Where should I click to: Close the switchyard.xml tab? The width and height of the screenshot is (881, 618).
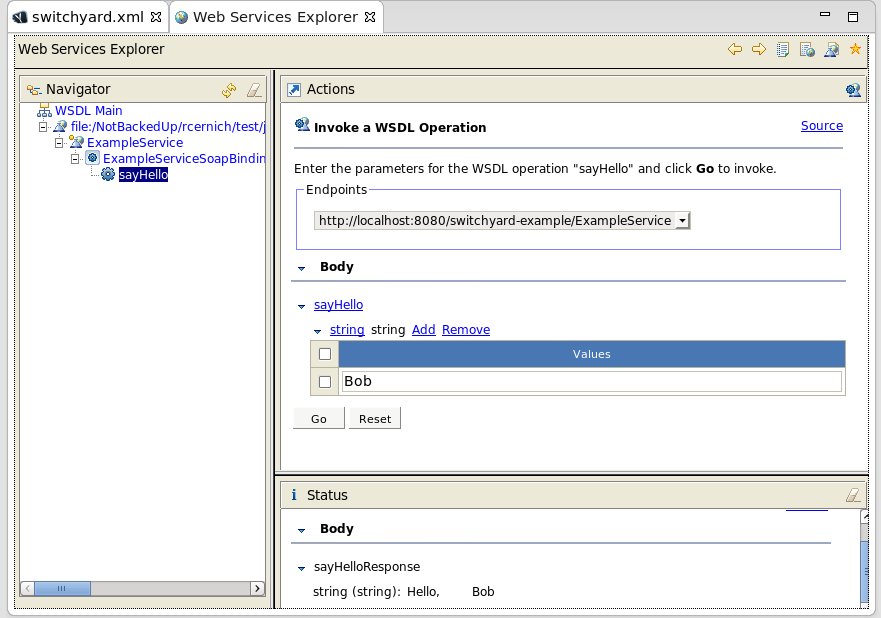[156, 17]
